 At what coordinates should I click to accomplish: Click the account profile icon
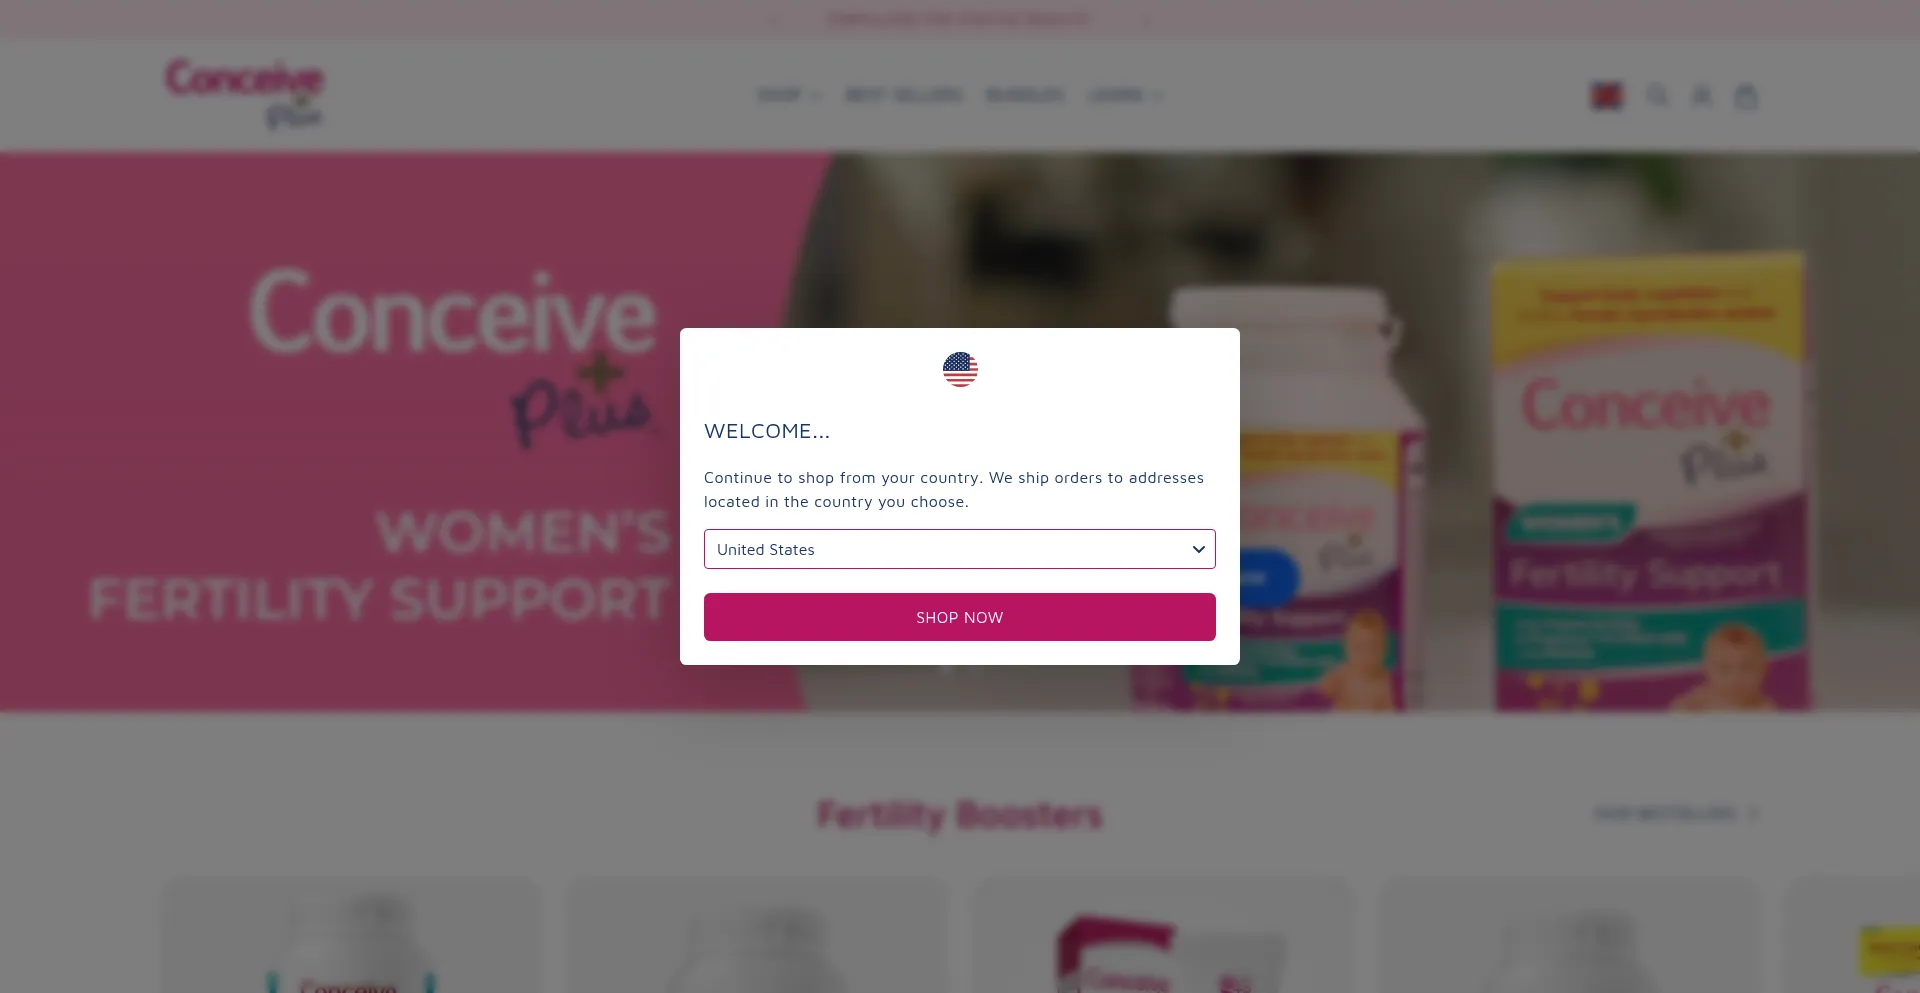click(1701, 96)
